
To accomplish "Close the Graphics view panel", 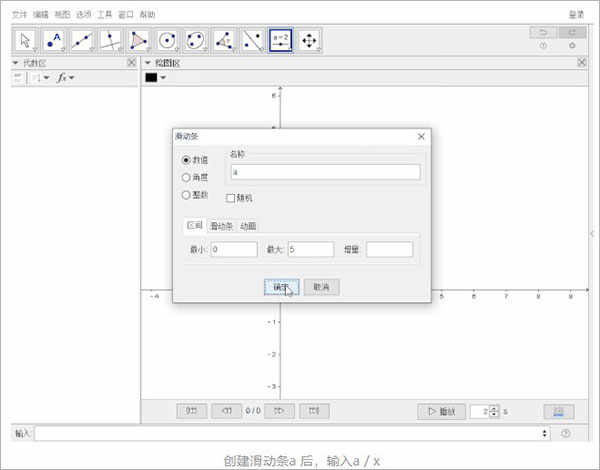I will pos(582,62).
